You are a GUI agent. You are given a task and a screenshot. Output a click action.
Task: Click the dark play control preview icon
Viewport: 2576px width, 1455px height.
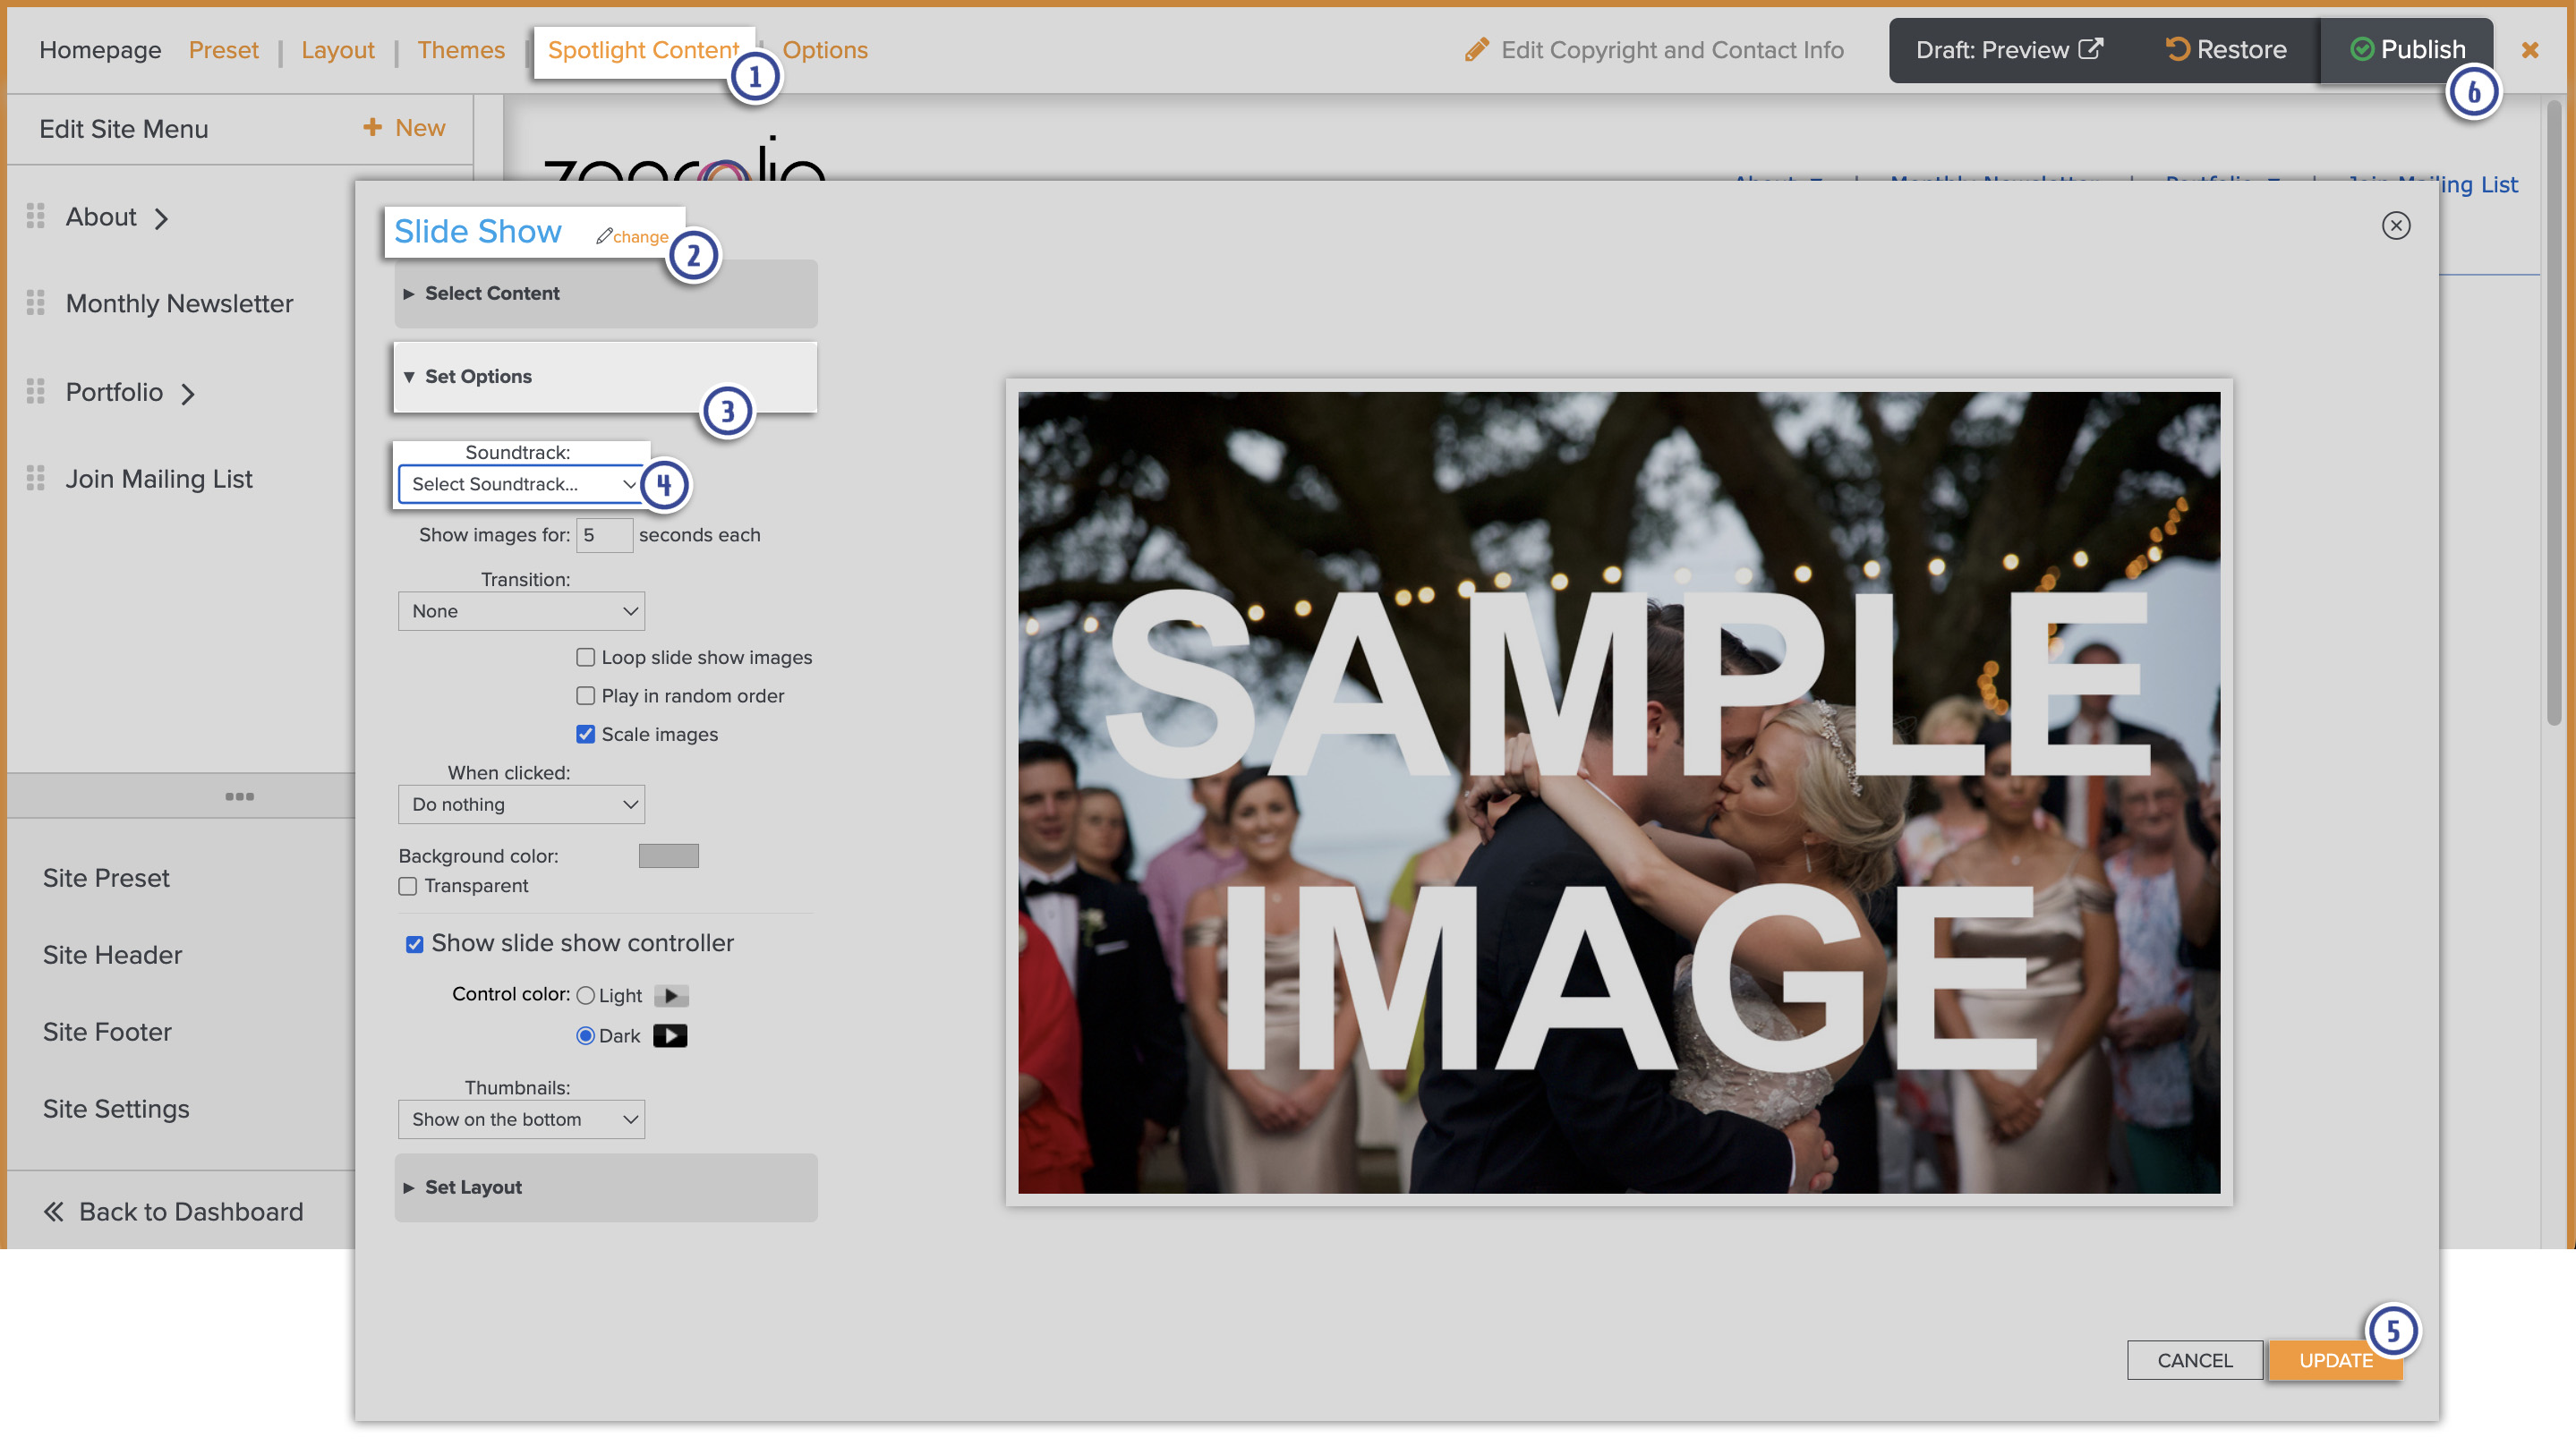click(x=669, y=1035)
